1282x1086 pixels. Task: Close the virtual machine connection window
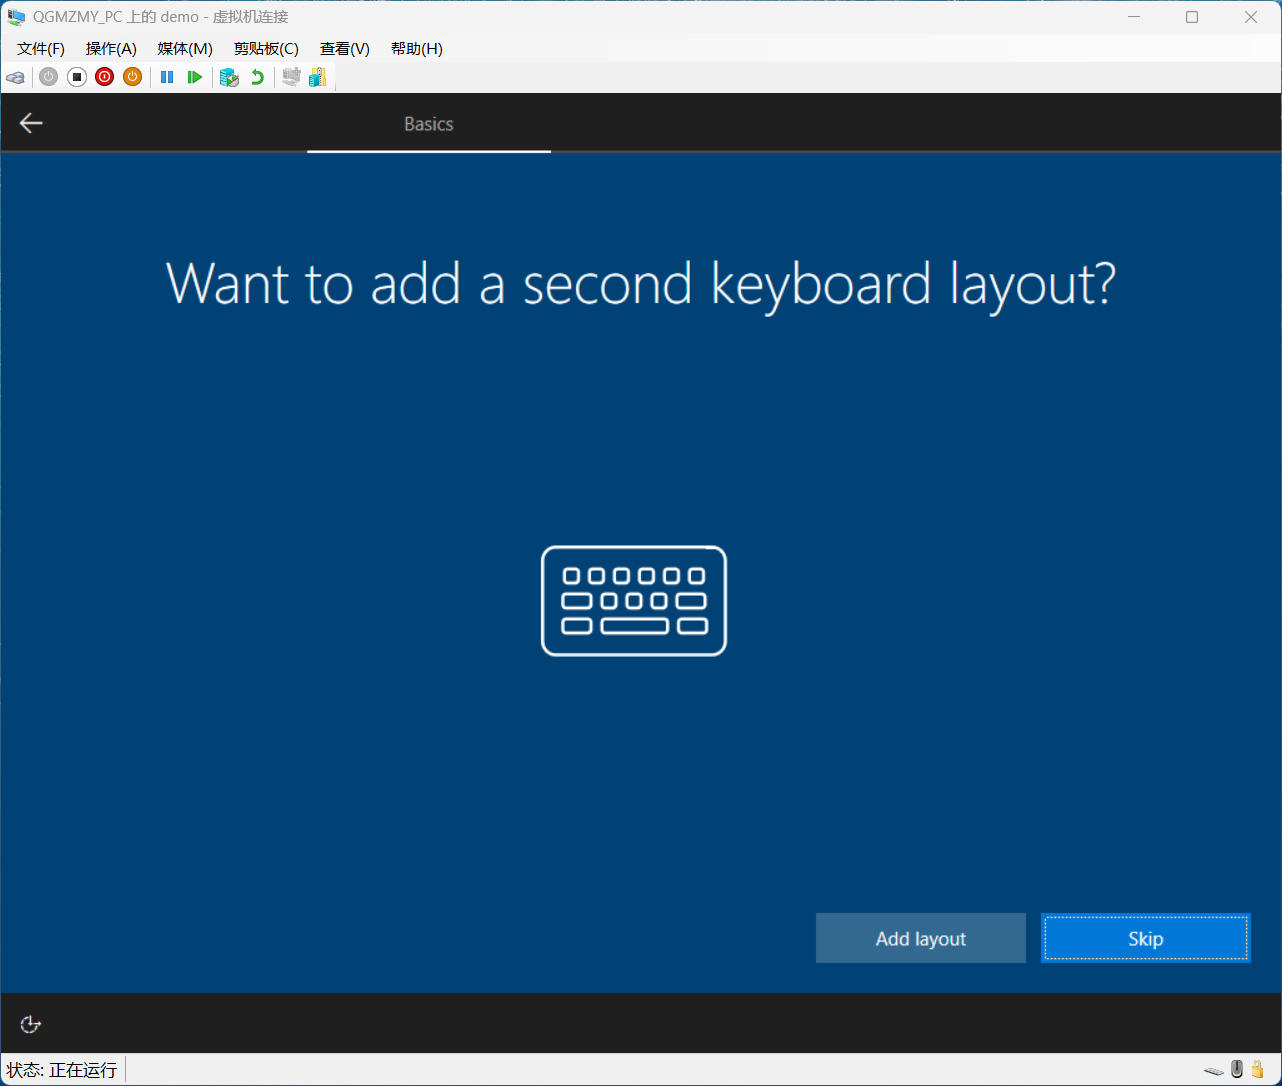[x=1251, y=17]
